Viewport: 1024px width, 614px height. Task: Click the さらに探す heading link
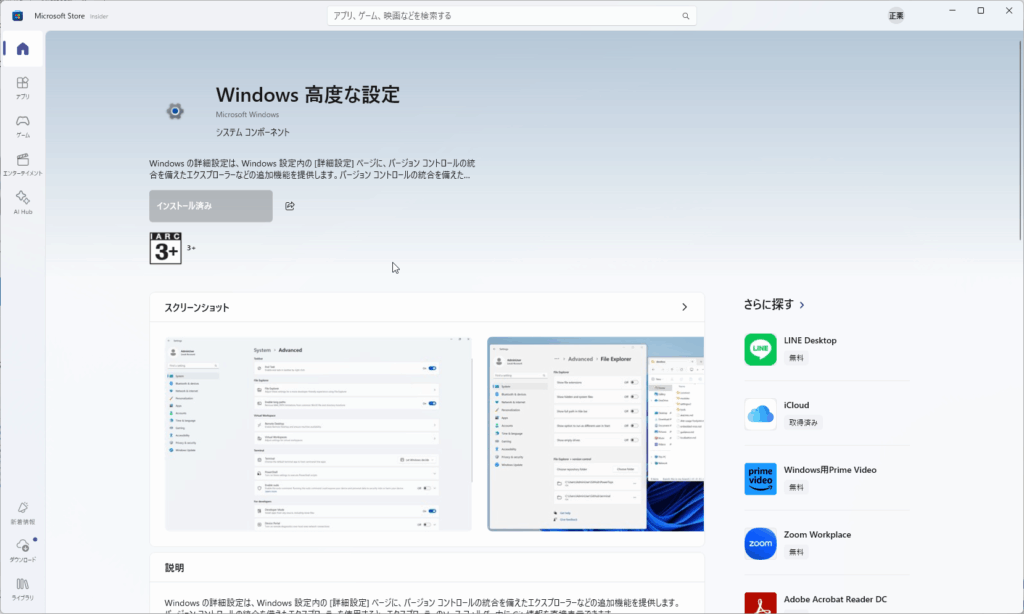(x=769, y=304)
